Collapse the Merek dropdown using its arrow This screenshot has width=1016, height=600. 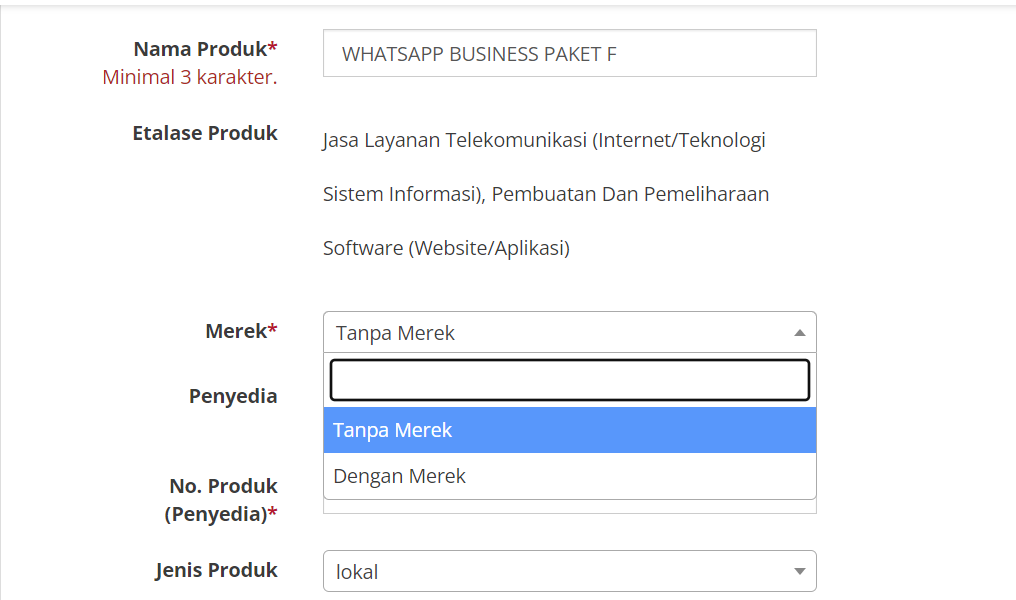(800, 333)
